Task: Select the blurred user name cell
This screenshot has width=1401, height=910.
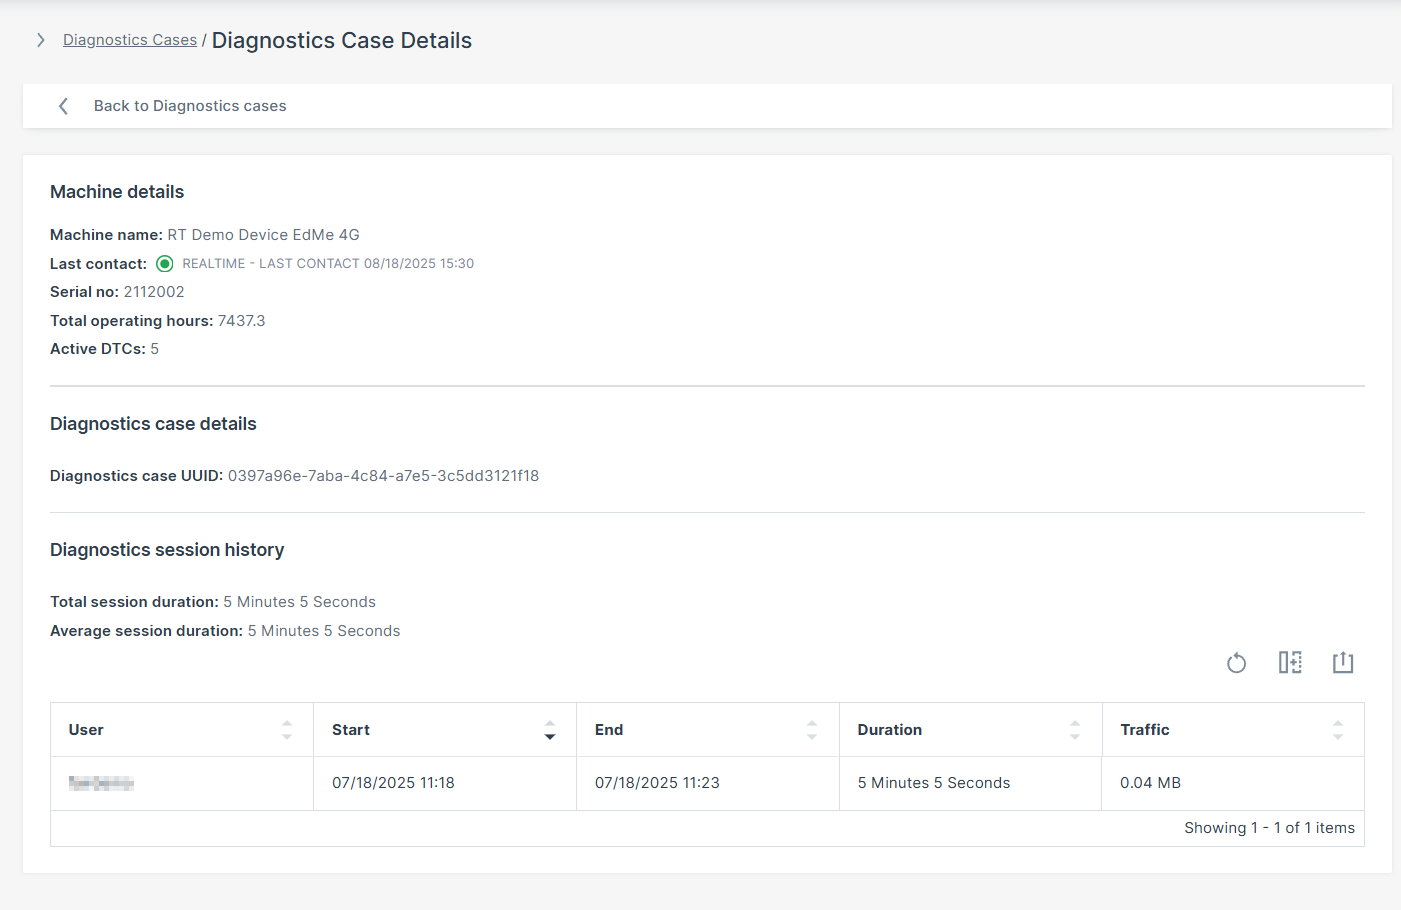Action: click(101, 783)
